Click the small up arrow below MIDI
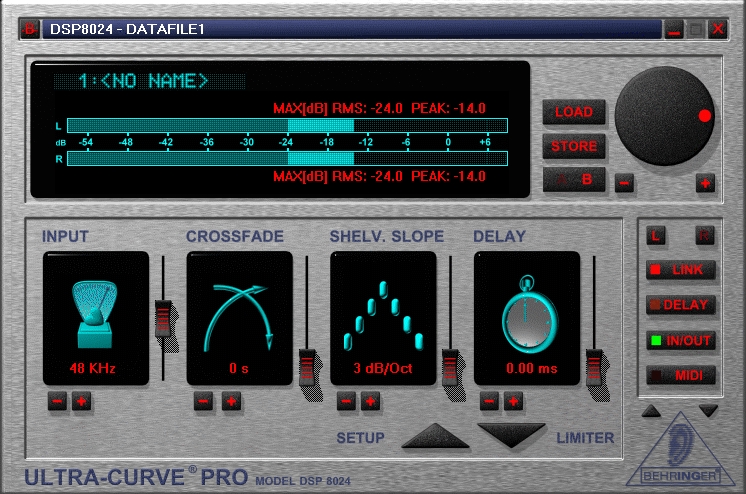The image size is (746, 494). coord(651,411)
